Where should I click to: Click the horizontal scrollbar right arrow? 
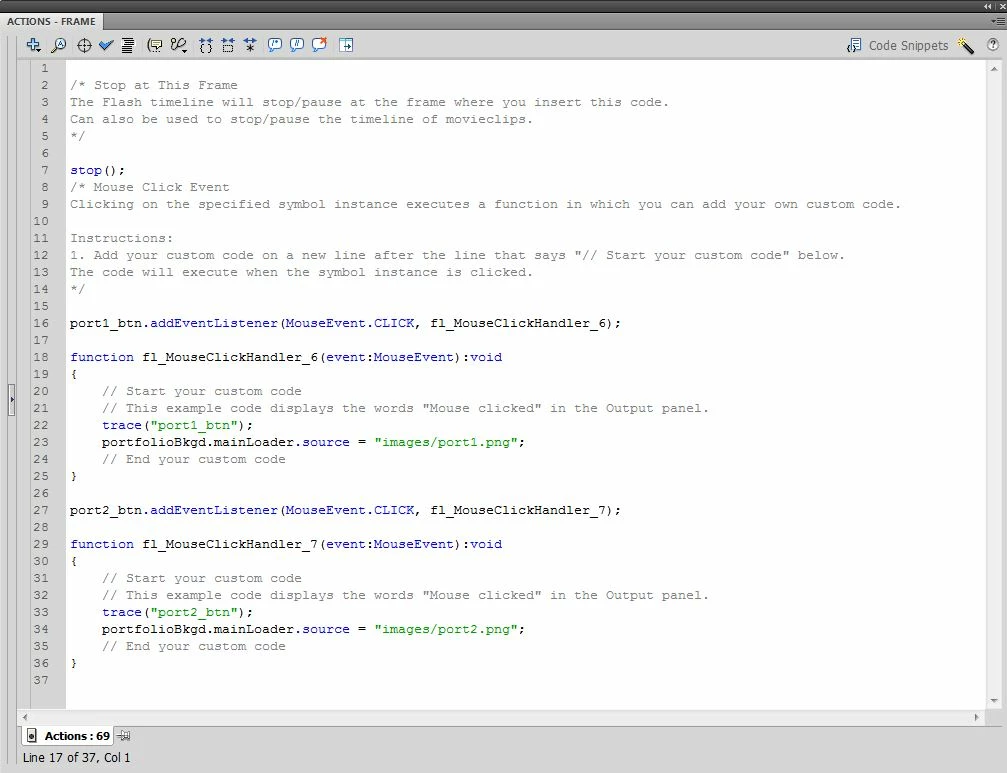coord(977,717)
